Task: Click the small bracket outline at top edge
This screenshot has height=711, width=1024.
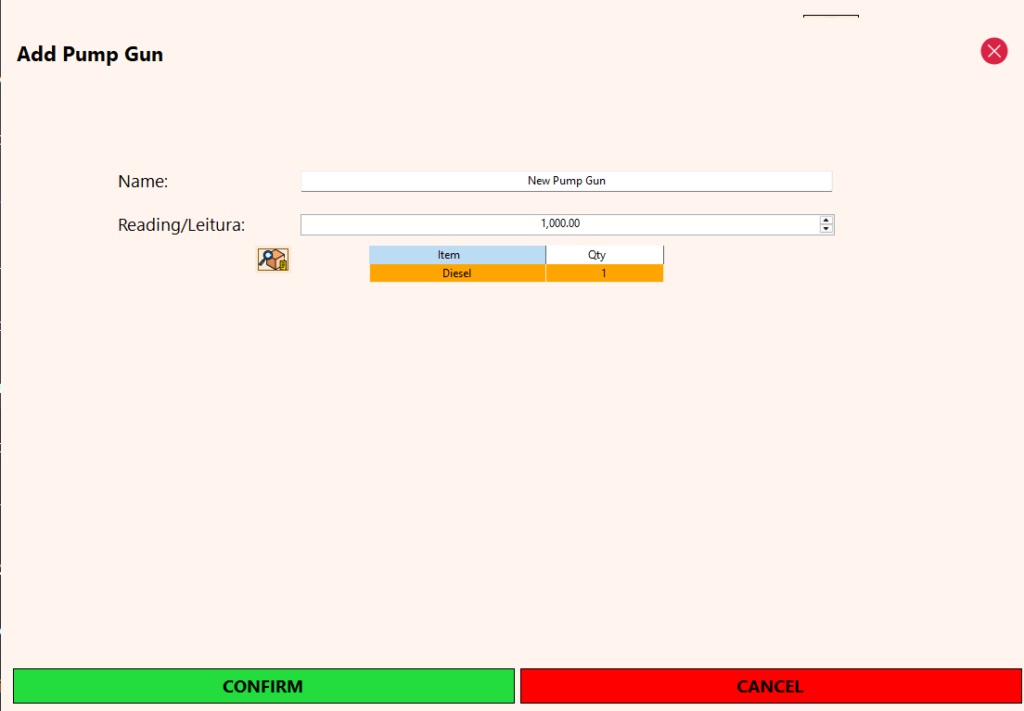Action: 831,16
